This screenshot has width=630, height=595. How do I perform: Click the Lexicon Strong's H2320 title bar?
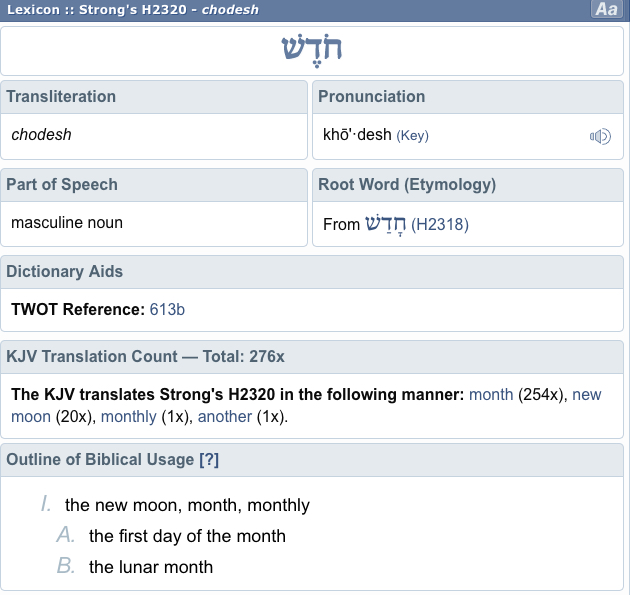(x=134, y=10)
